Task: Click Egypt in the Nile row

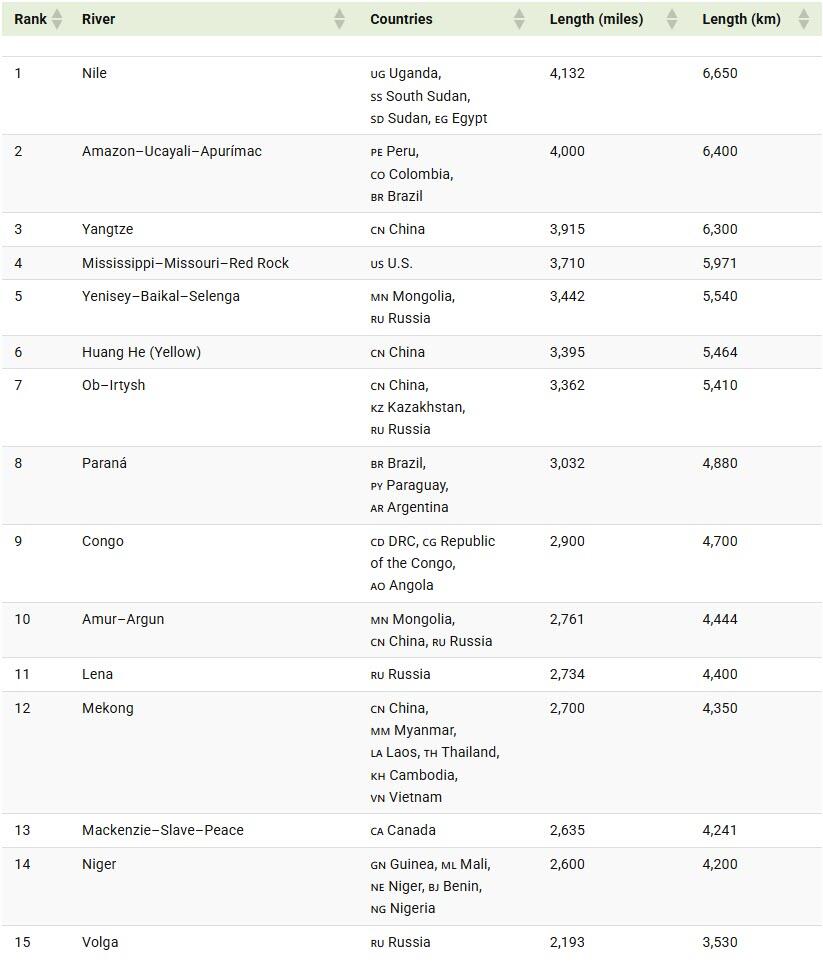Action: pyautogui.click(x=469, y=118)
